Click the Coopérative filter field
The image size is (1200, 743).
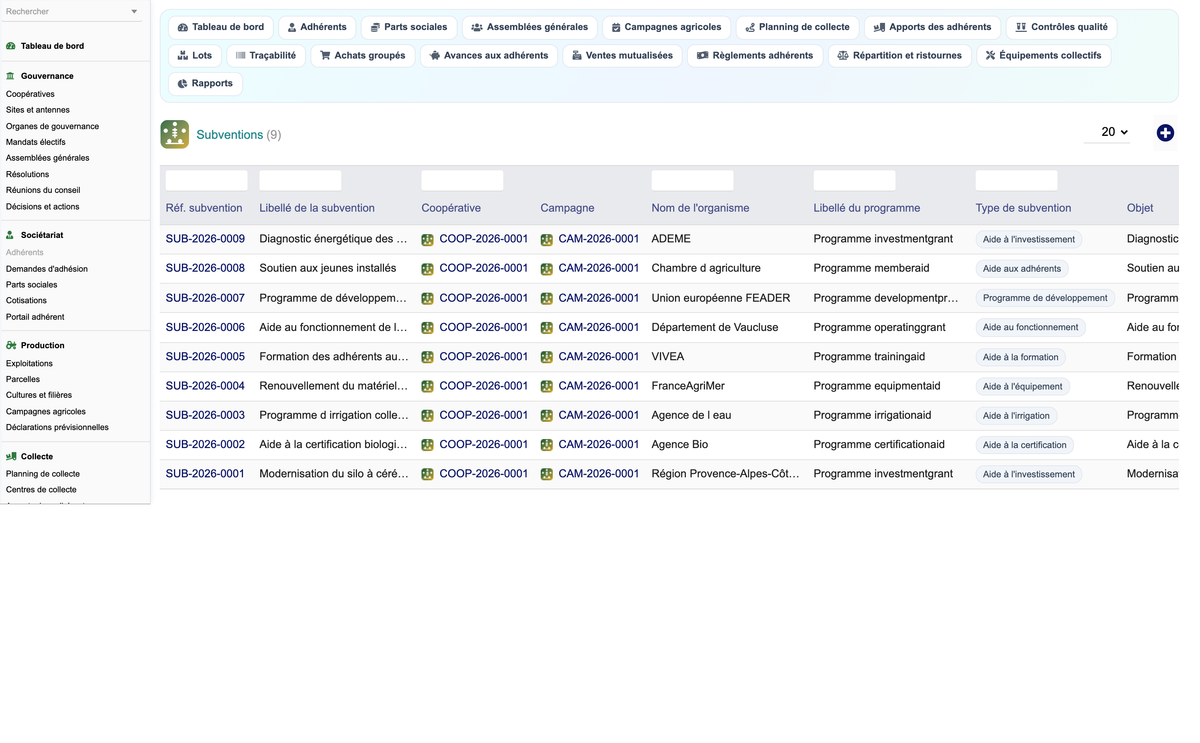pyautogui.click(x=462, y=180)
